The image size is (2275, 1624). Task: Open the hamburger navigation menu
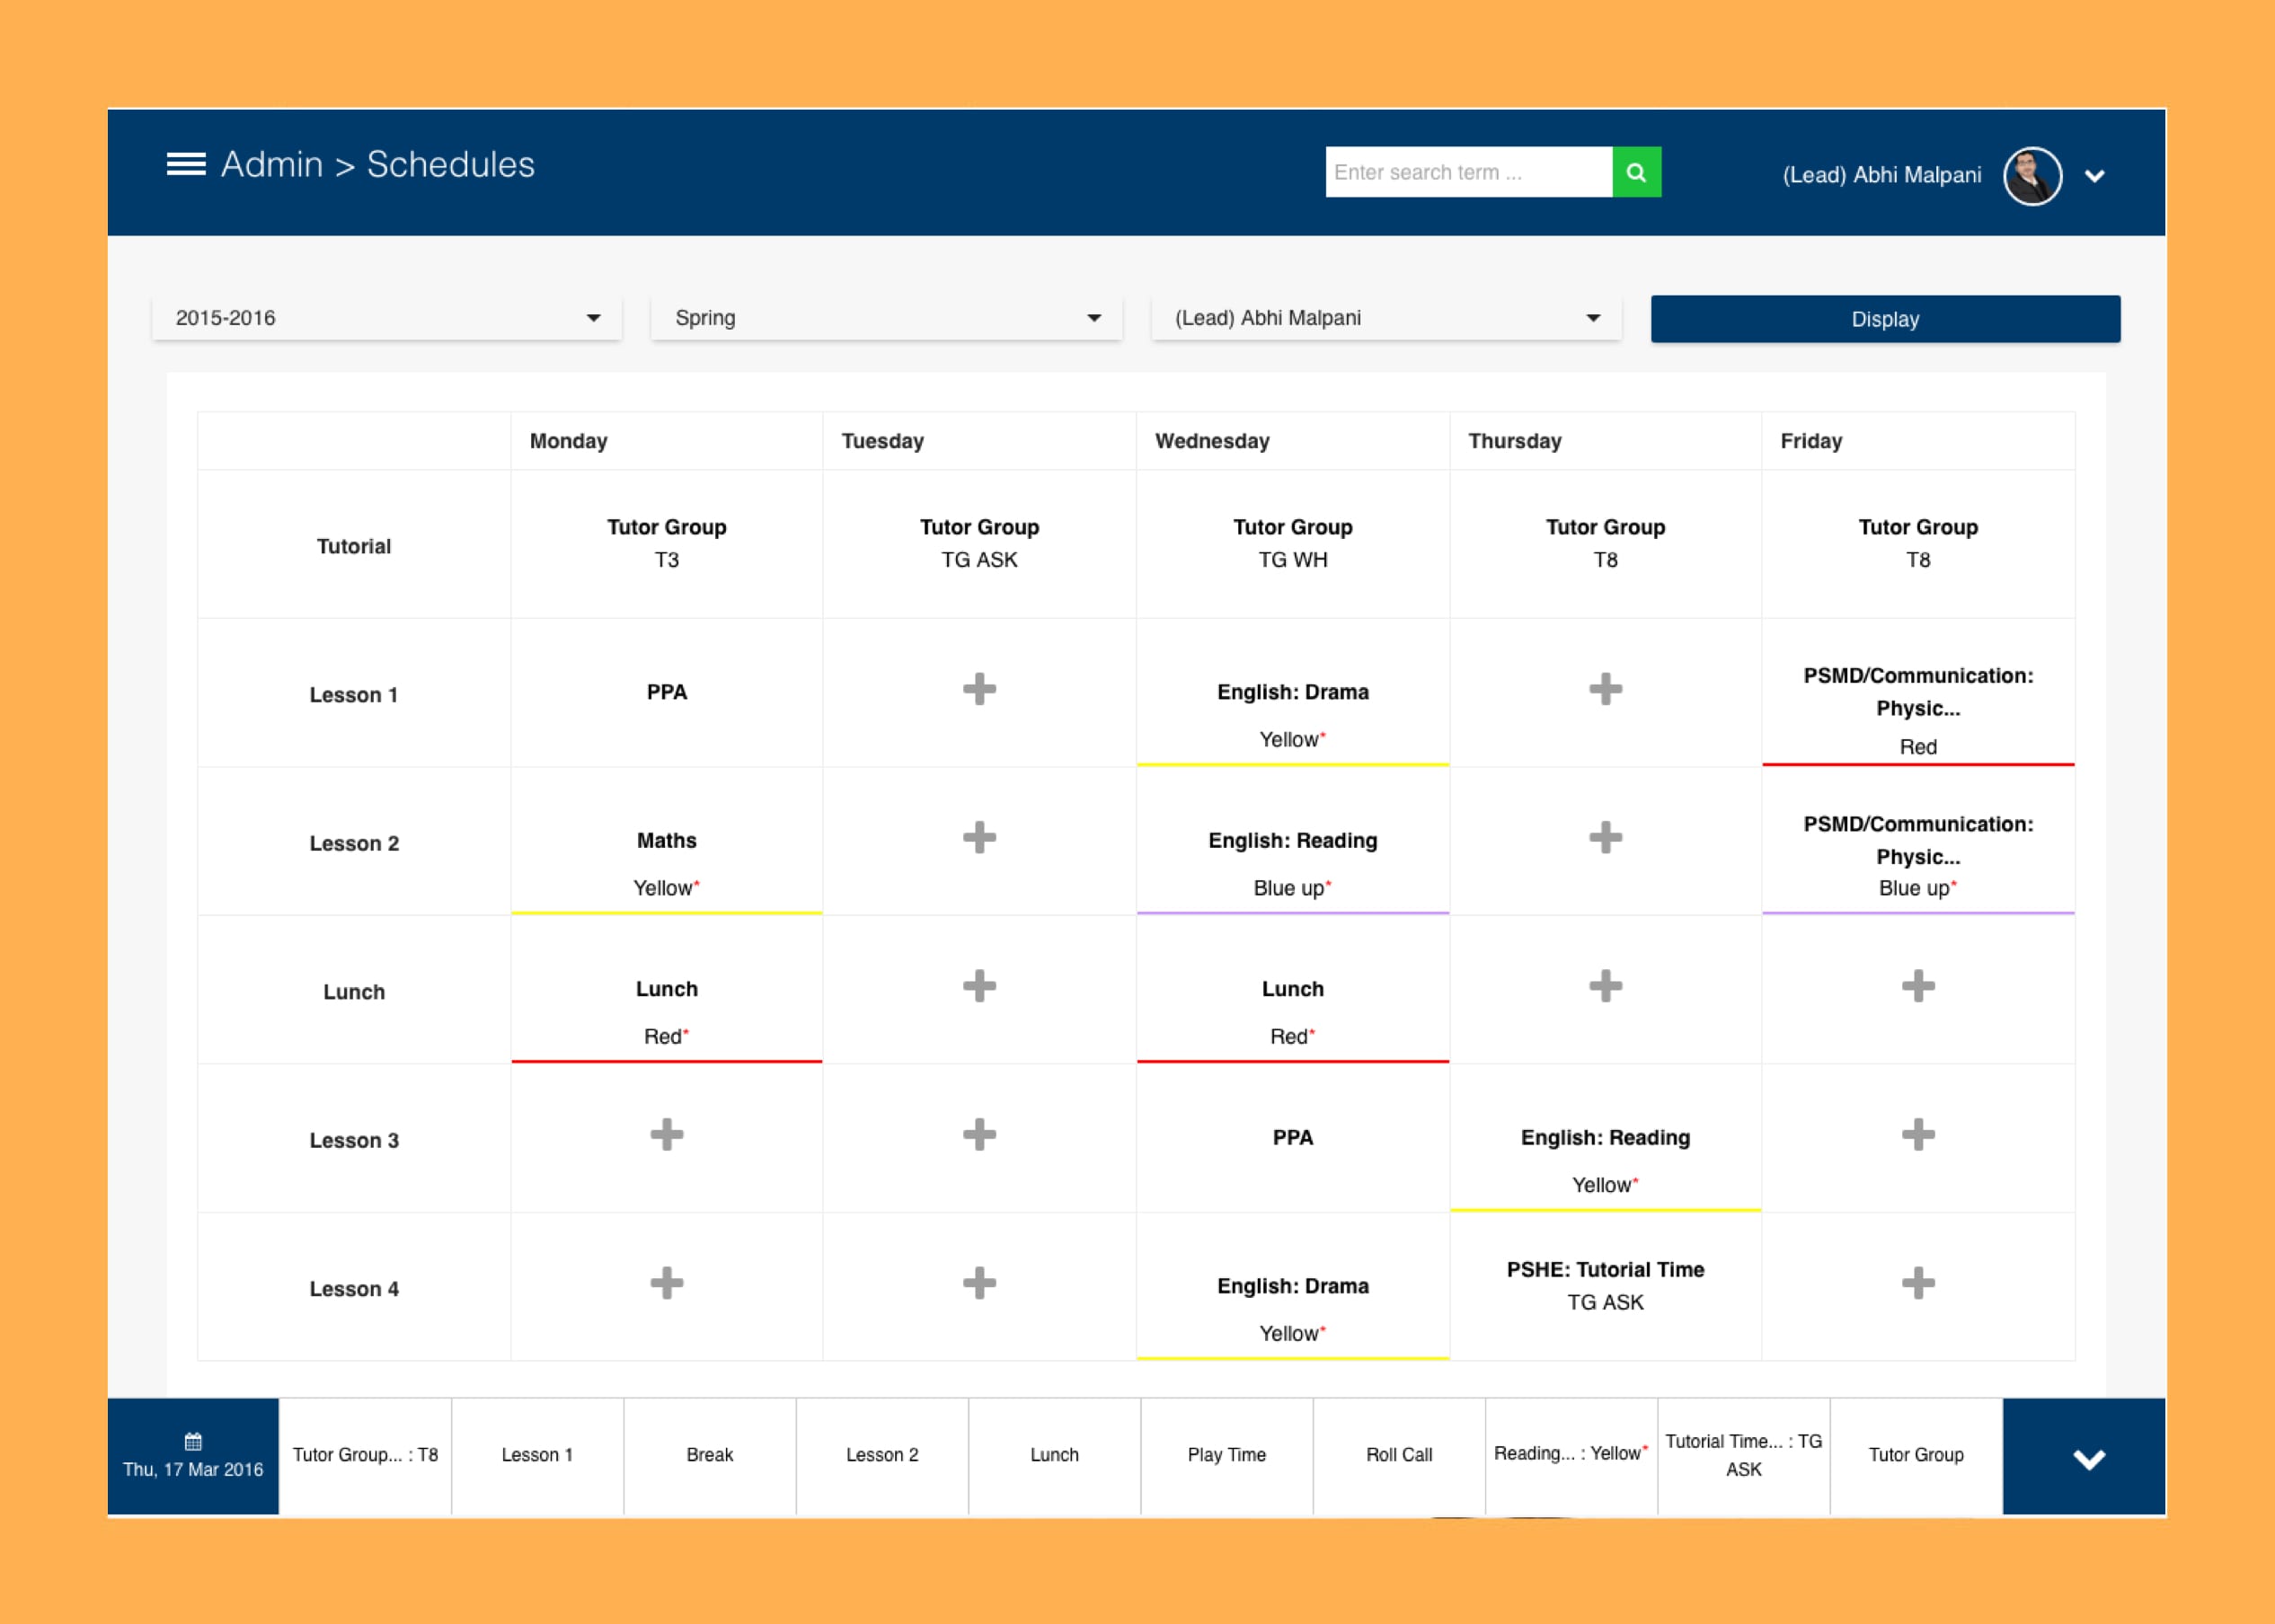(186, 164)
